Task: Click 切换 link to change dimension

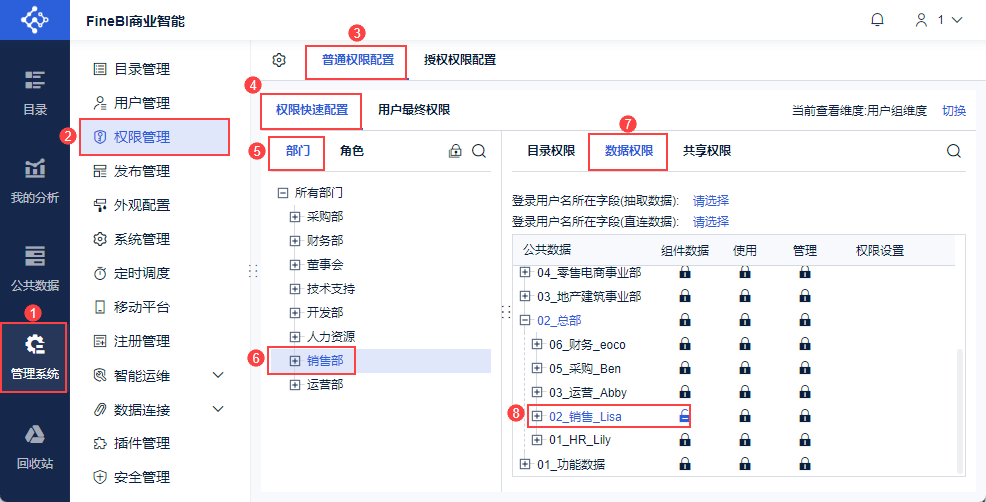Action: [x=953, y=111]
